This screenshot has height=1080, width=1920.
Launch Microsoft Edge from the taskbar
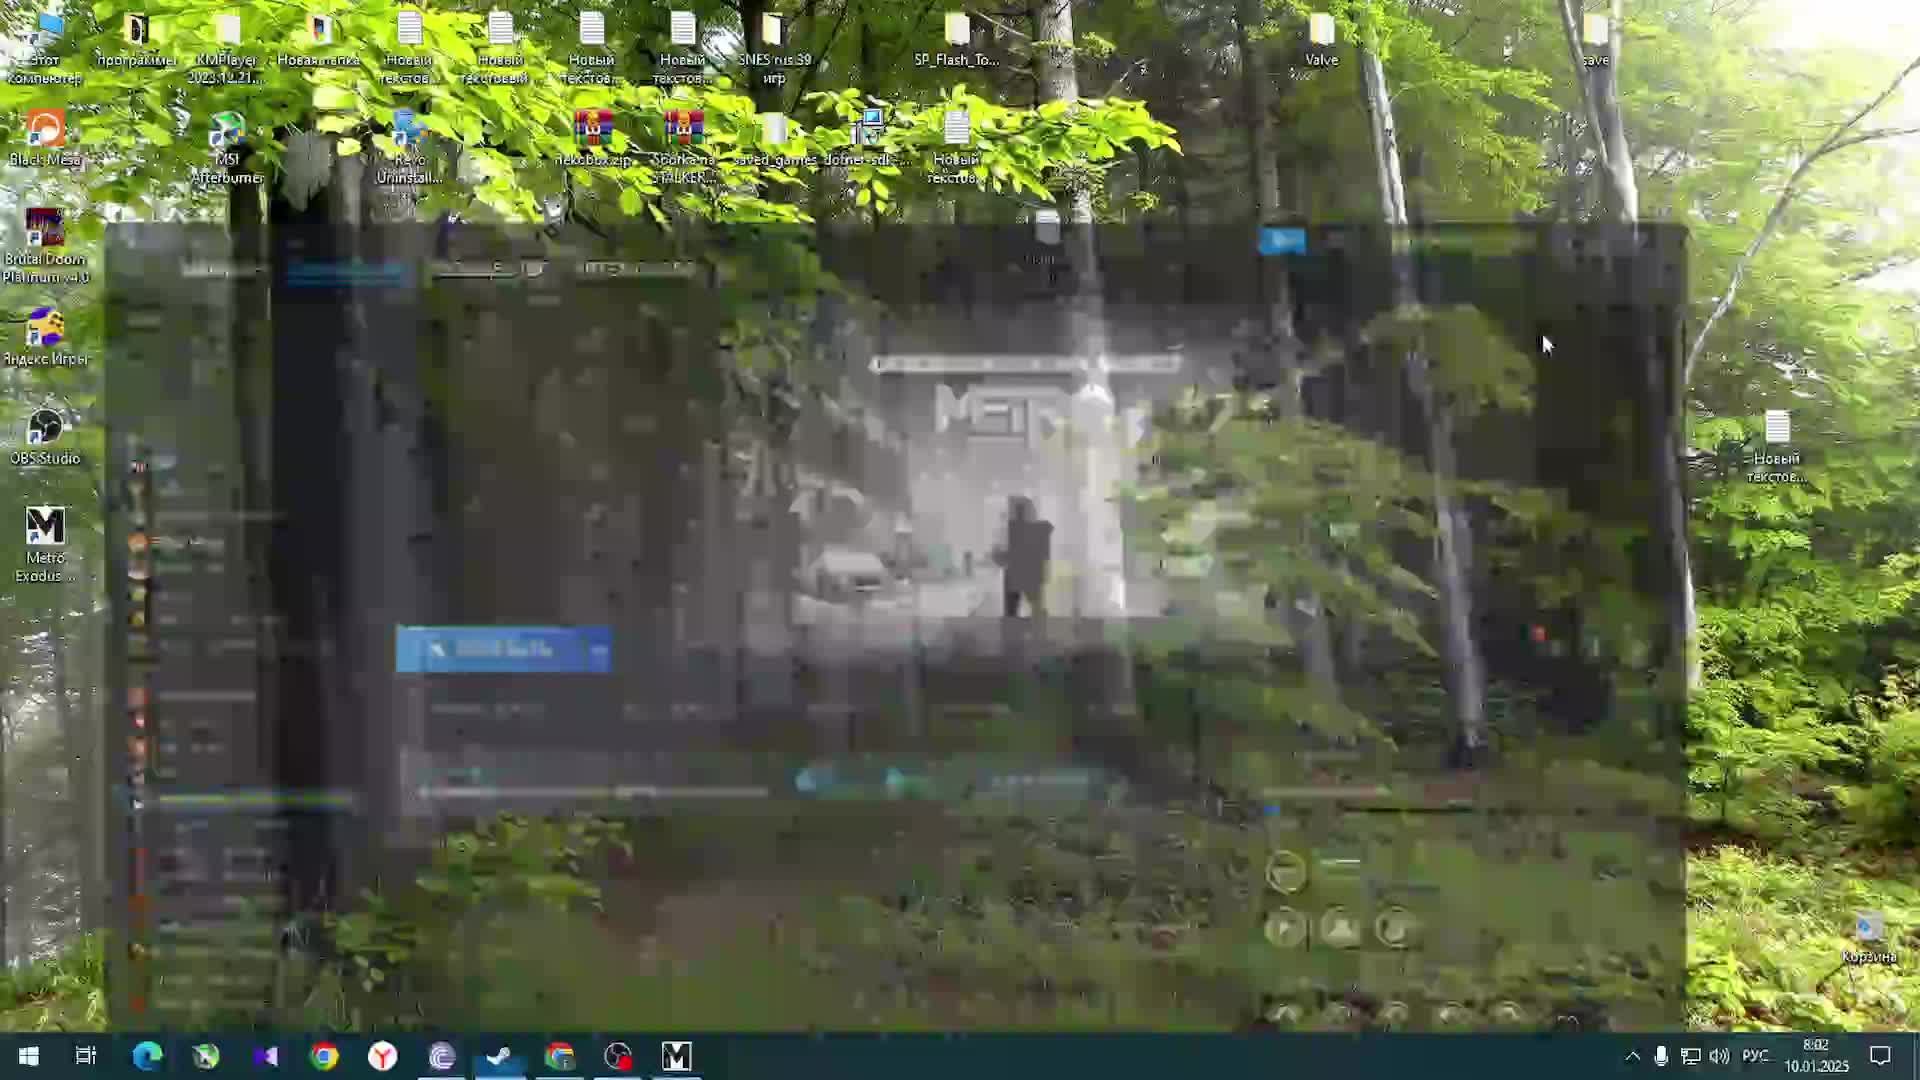pos(147,1056)
